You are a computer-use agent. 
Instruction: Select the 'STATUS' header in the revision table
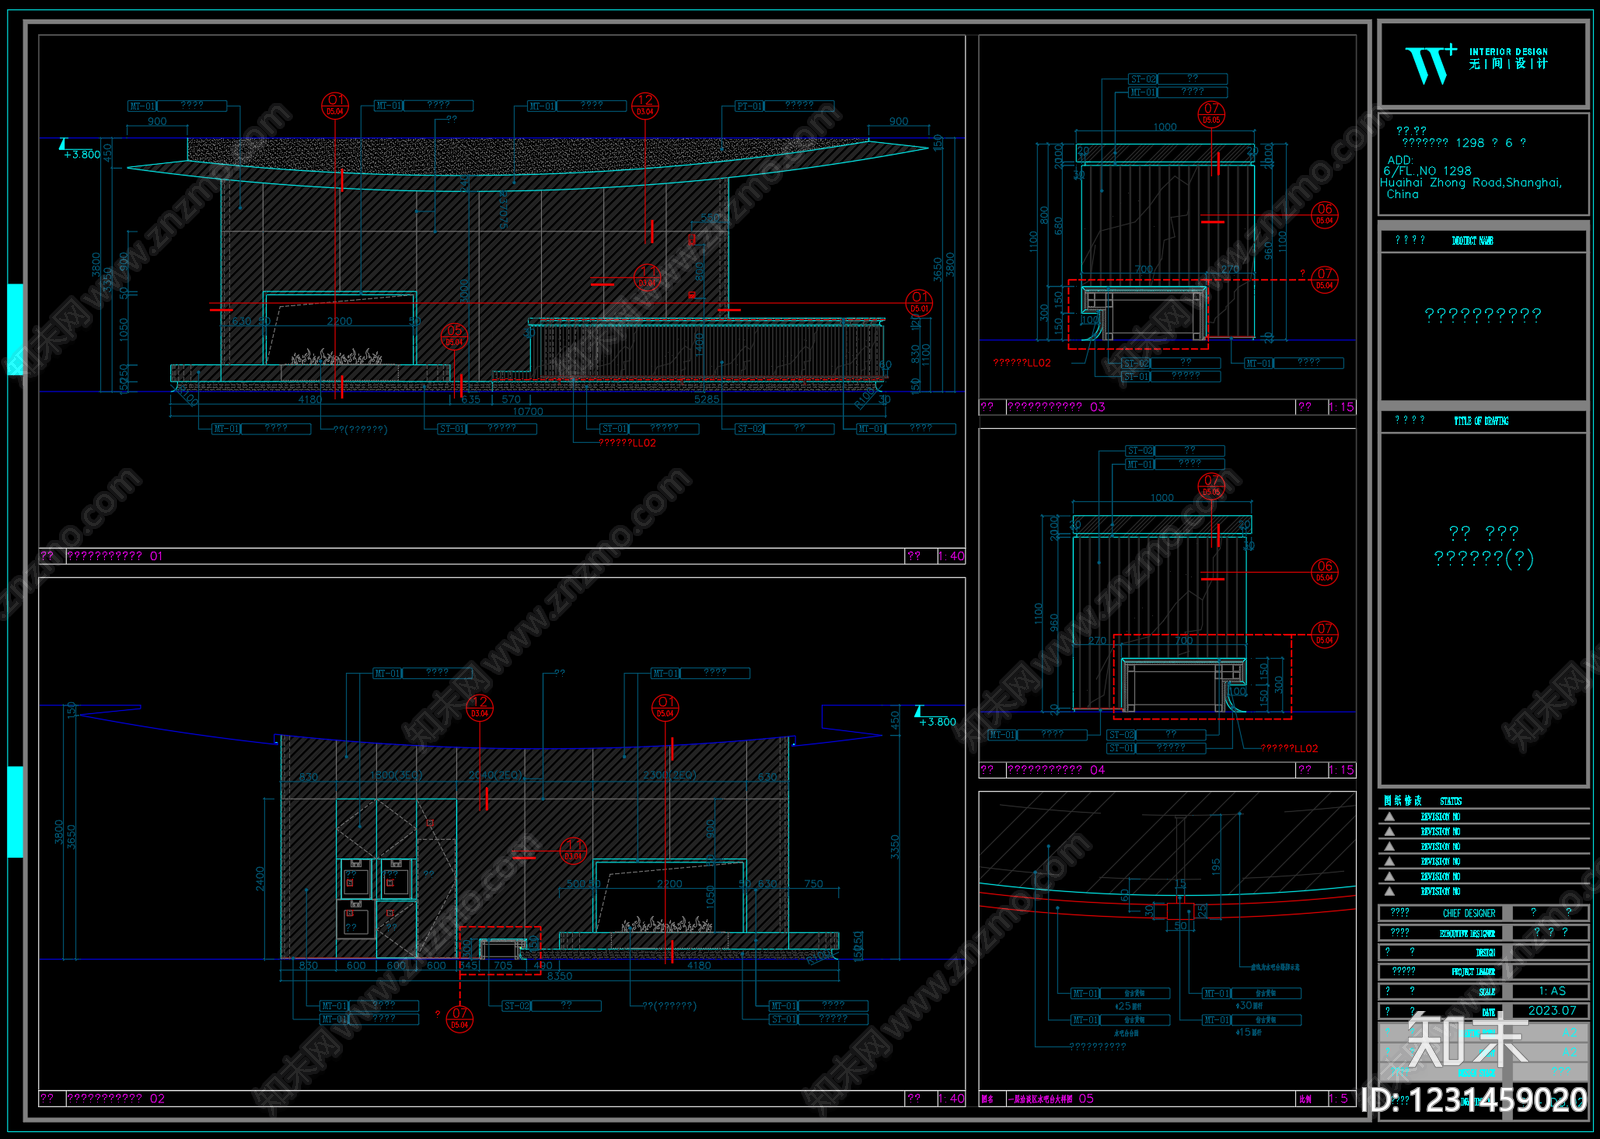coord(1451,801)
